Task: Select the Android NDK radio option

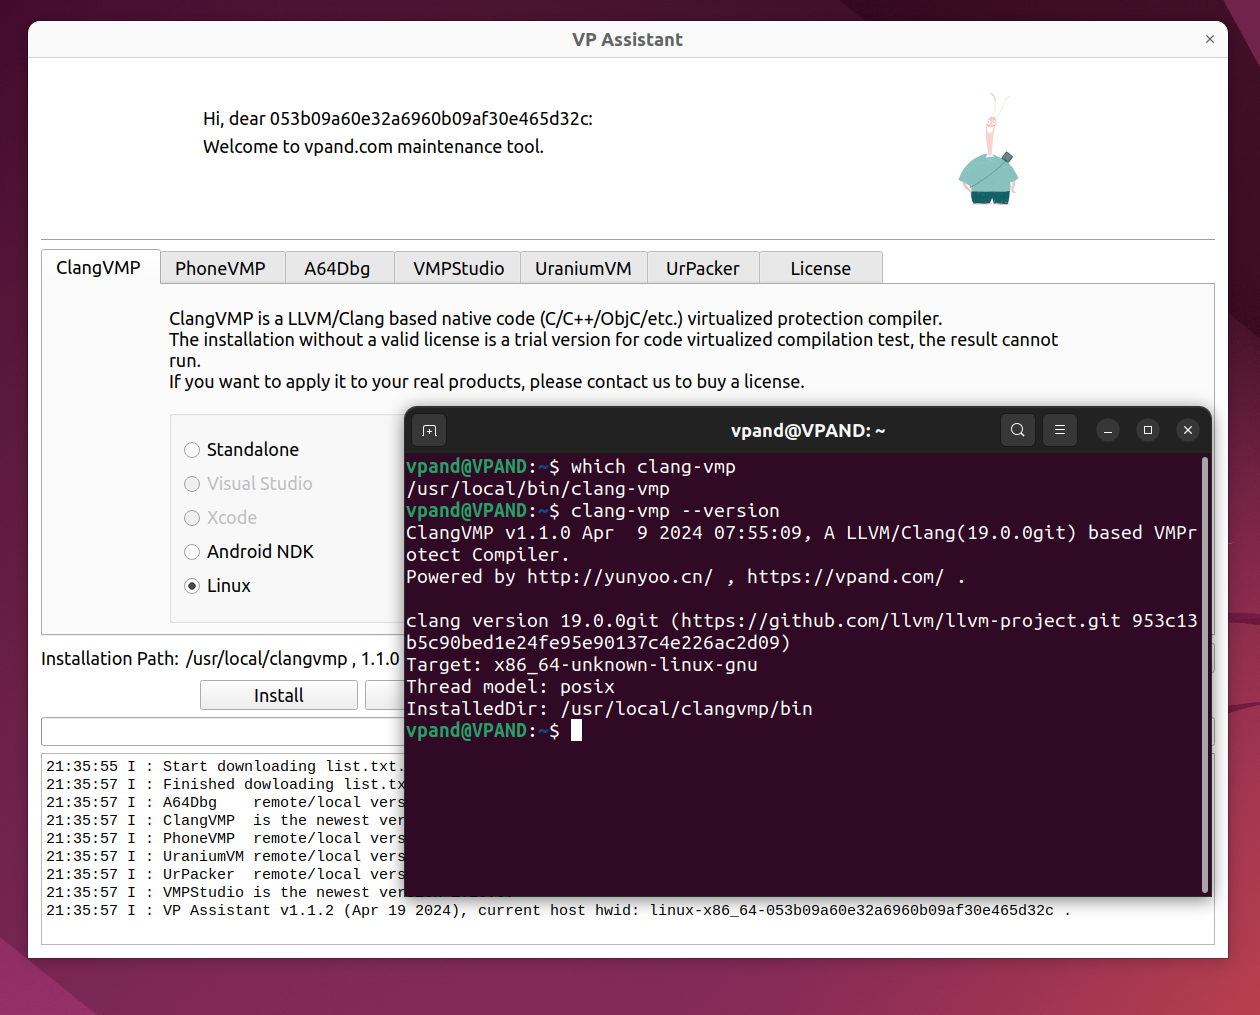Action: coord(249,552)
